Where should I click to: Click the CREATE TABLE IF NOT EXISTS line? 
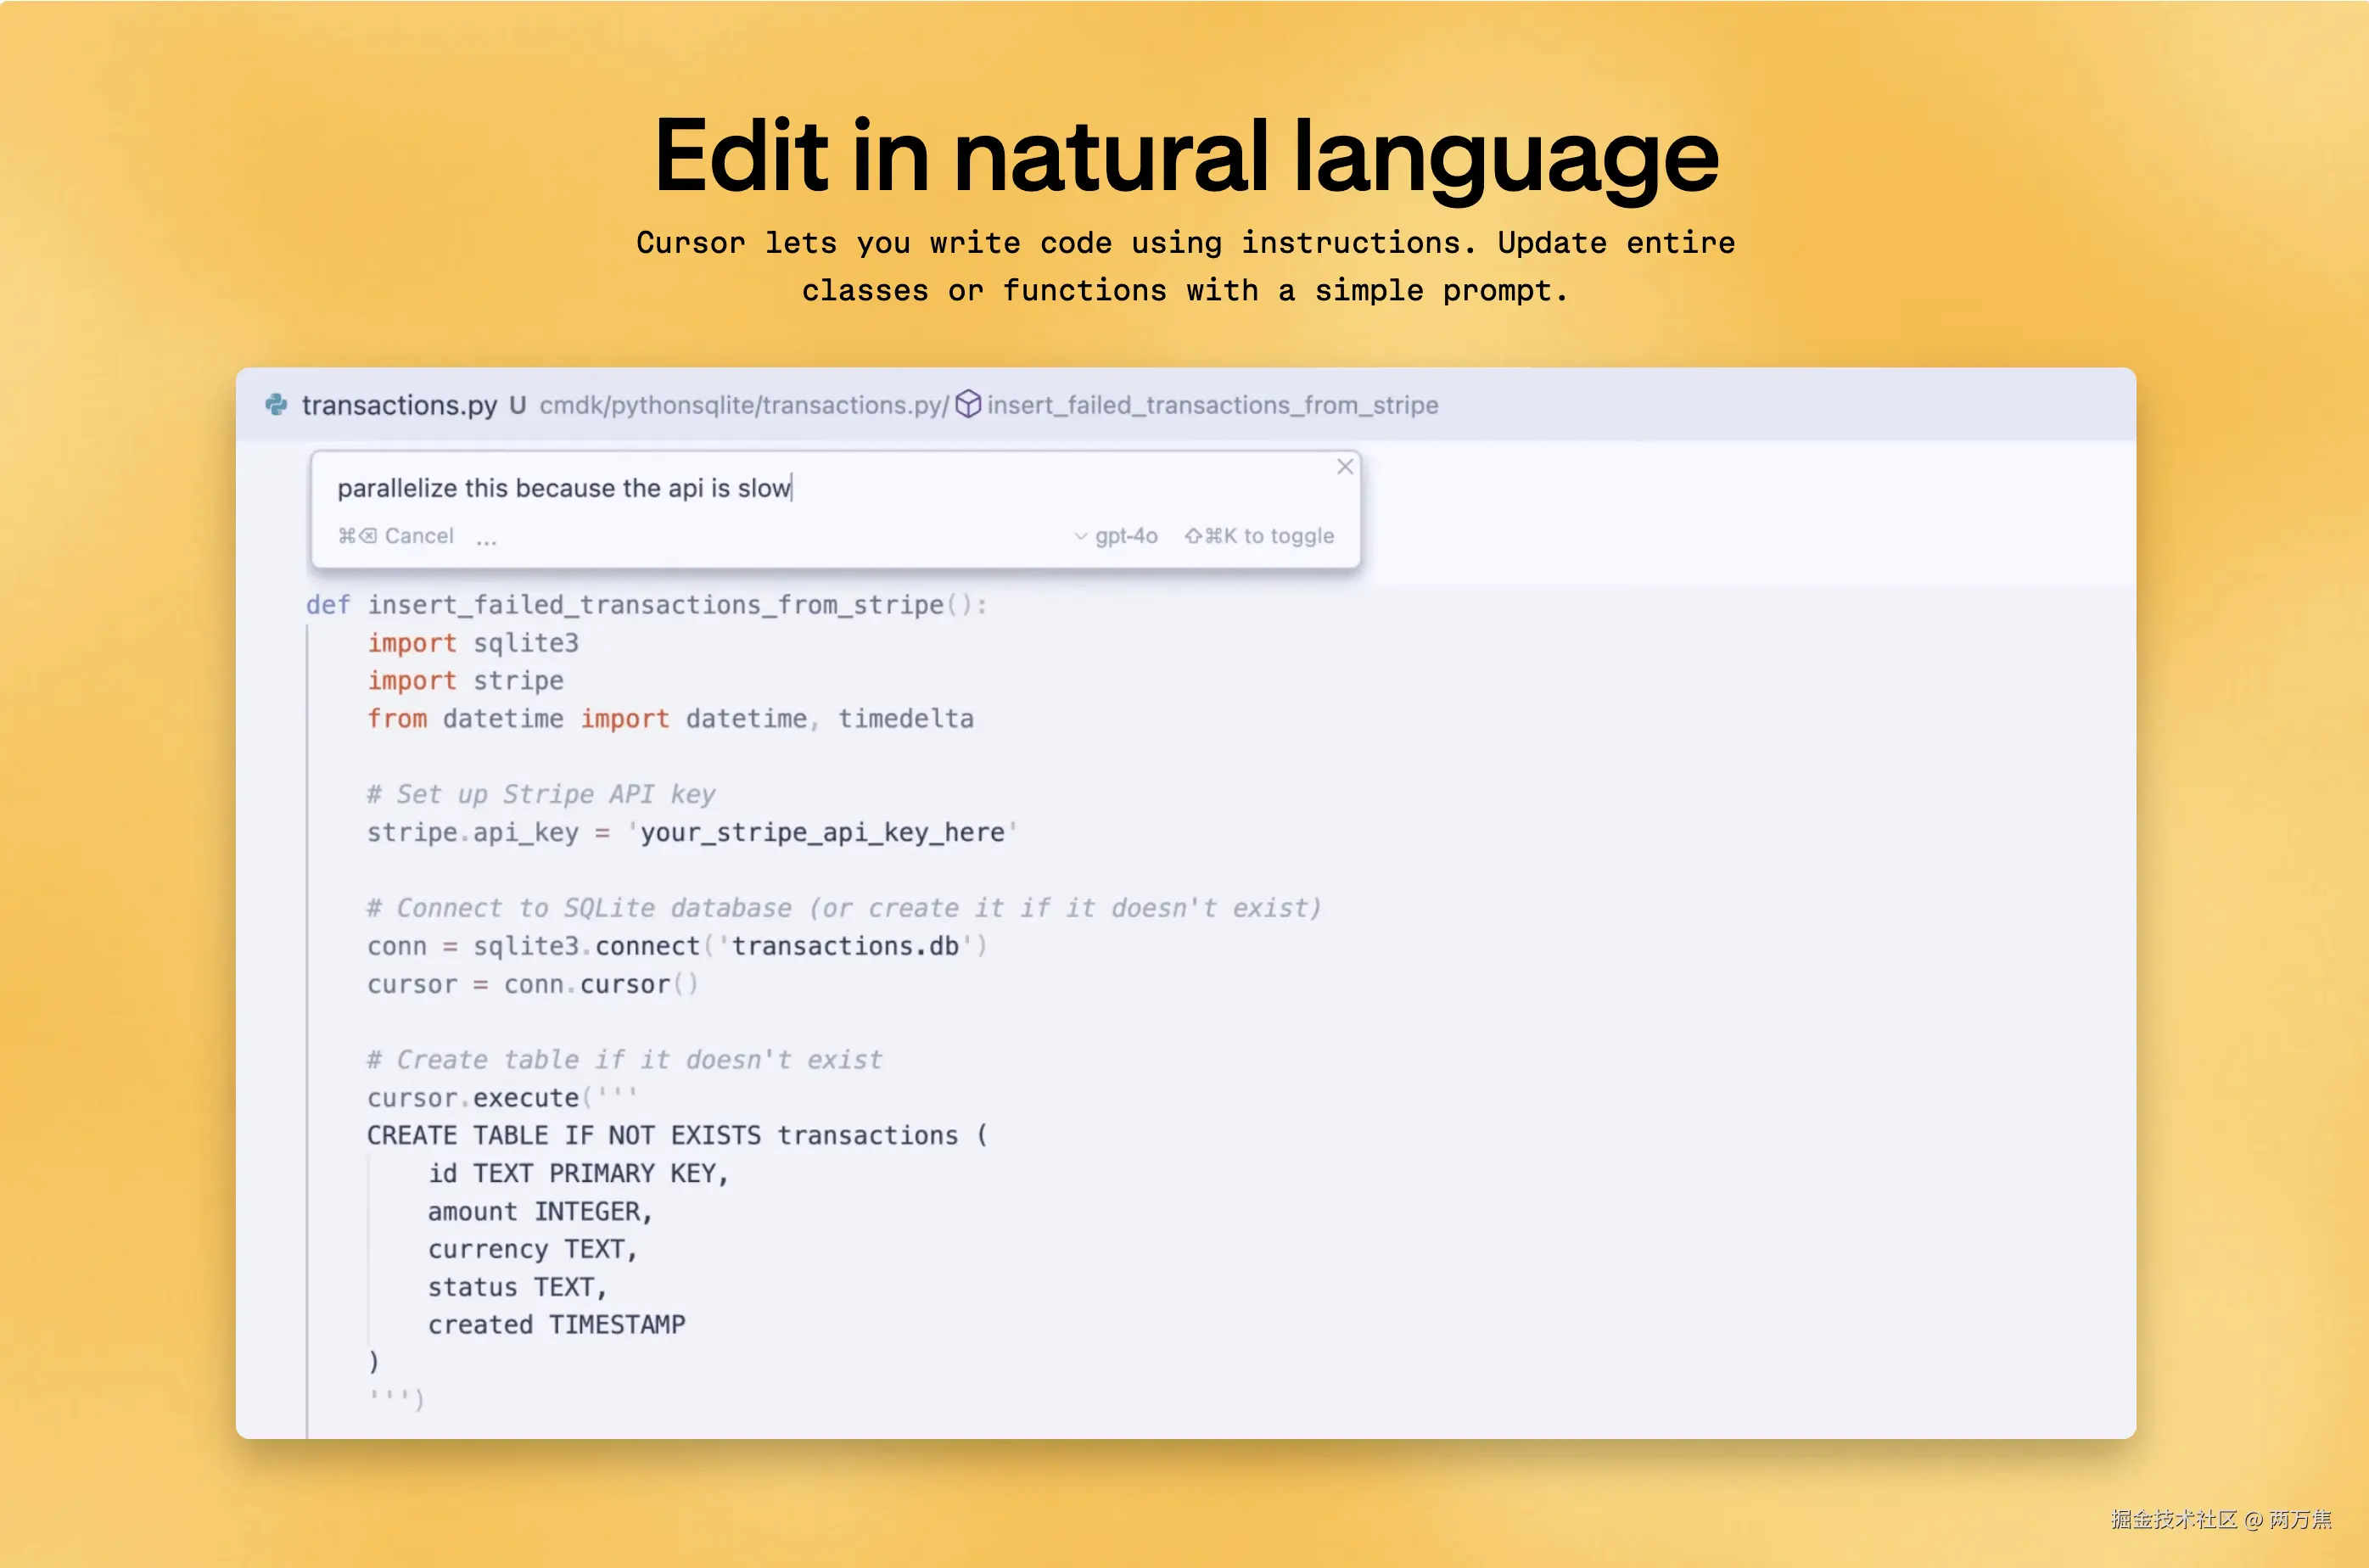tap(676, 1135)
